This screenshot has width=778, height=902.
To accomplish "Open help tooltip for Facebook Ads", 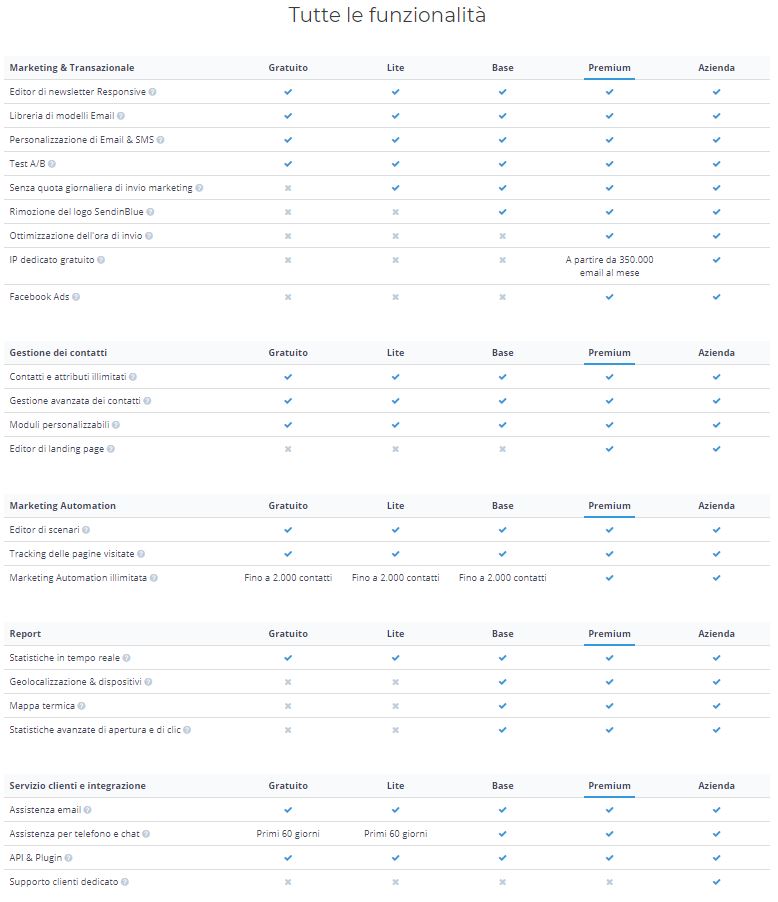I will 76,297.
